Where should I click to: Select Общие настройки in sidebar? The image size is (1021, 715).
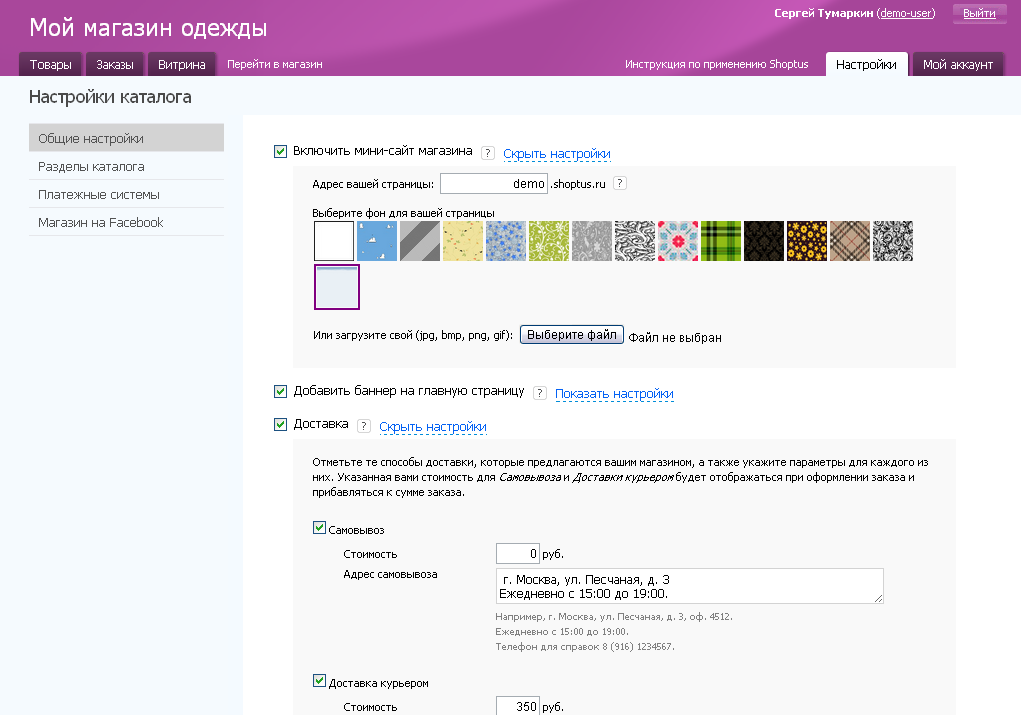point(126,138)
